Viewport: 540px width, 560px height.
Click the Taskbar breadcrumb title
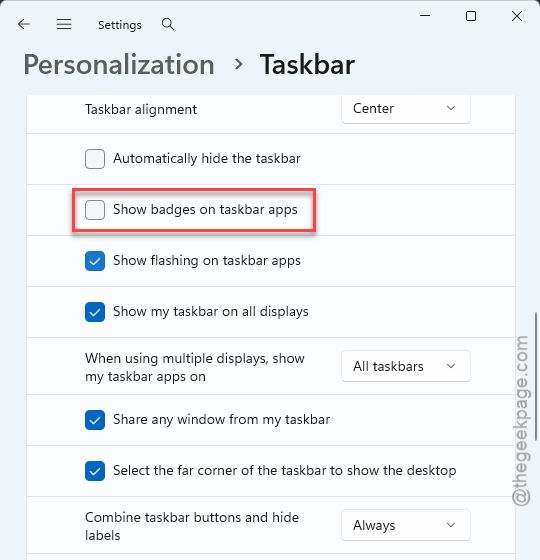[307, 65]
